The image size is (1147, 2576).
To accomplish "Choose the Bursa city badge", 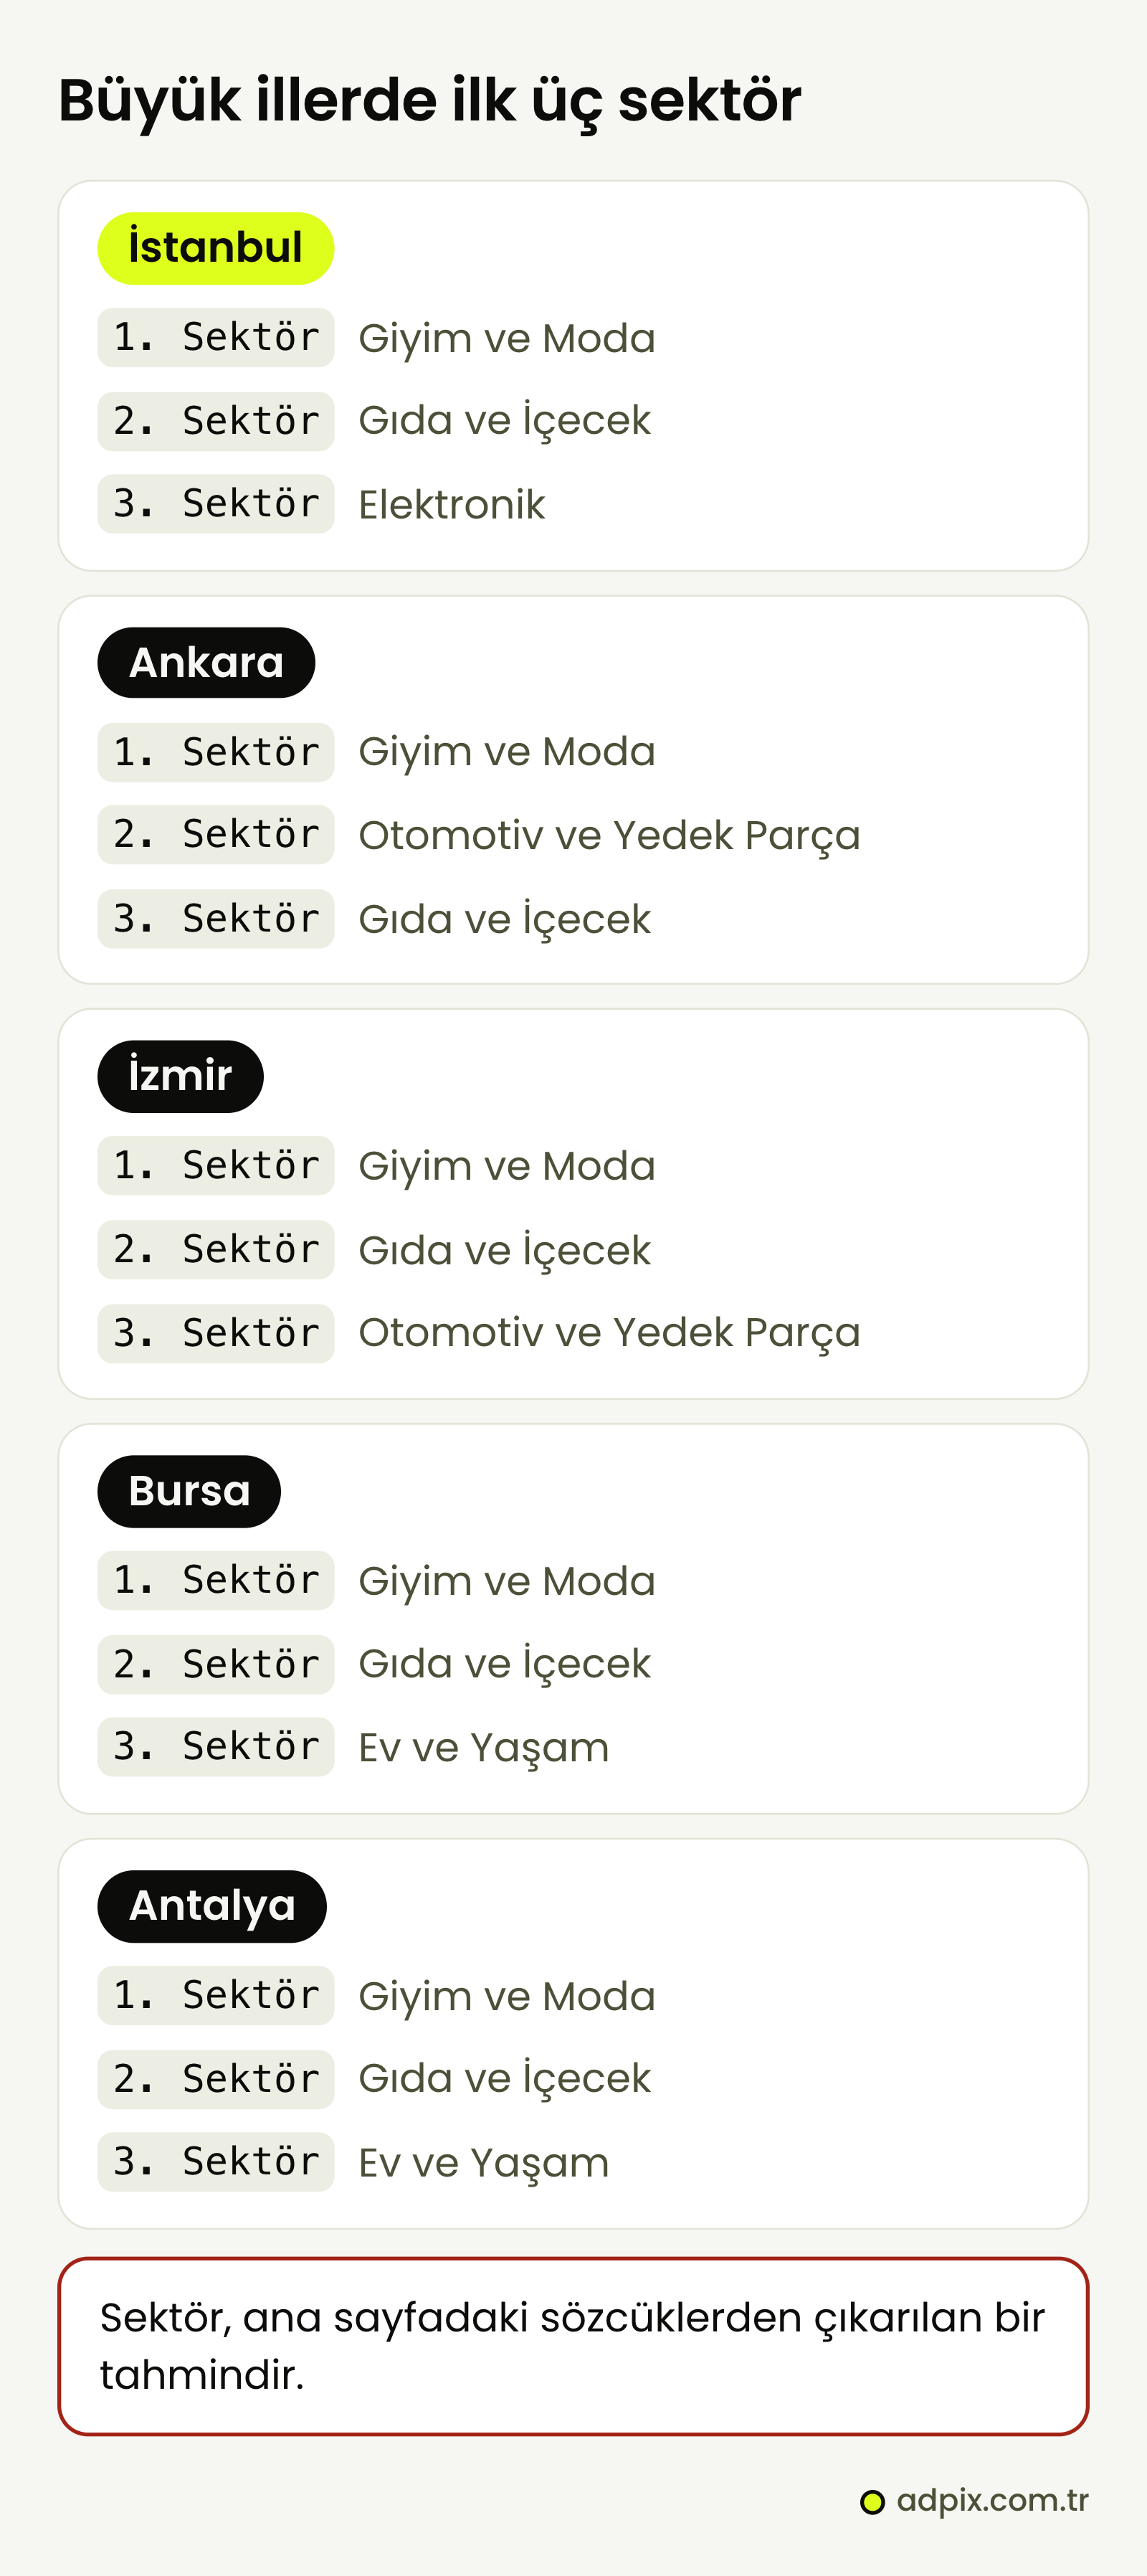I will click(189, 1491).
